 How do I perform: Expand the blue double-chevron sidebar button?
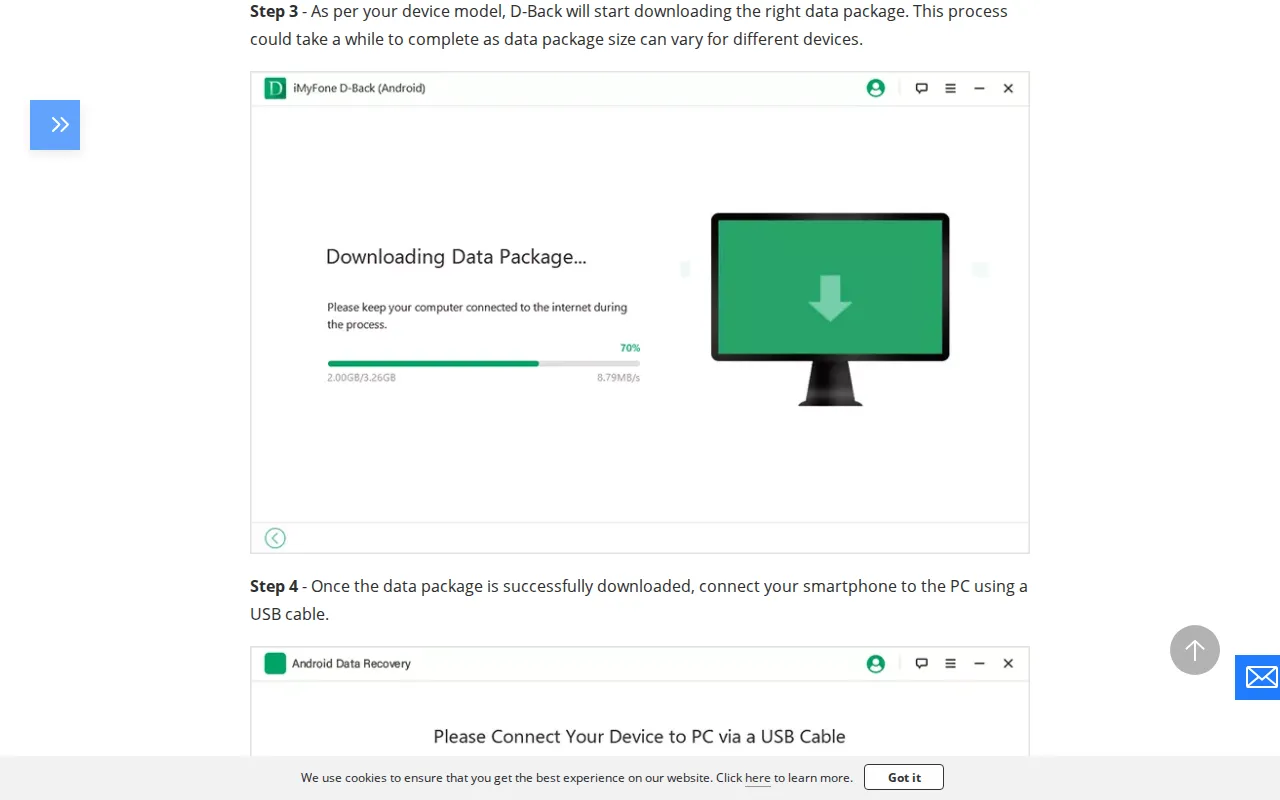[55, 125]
